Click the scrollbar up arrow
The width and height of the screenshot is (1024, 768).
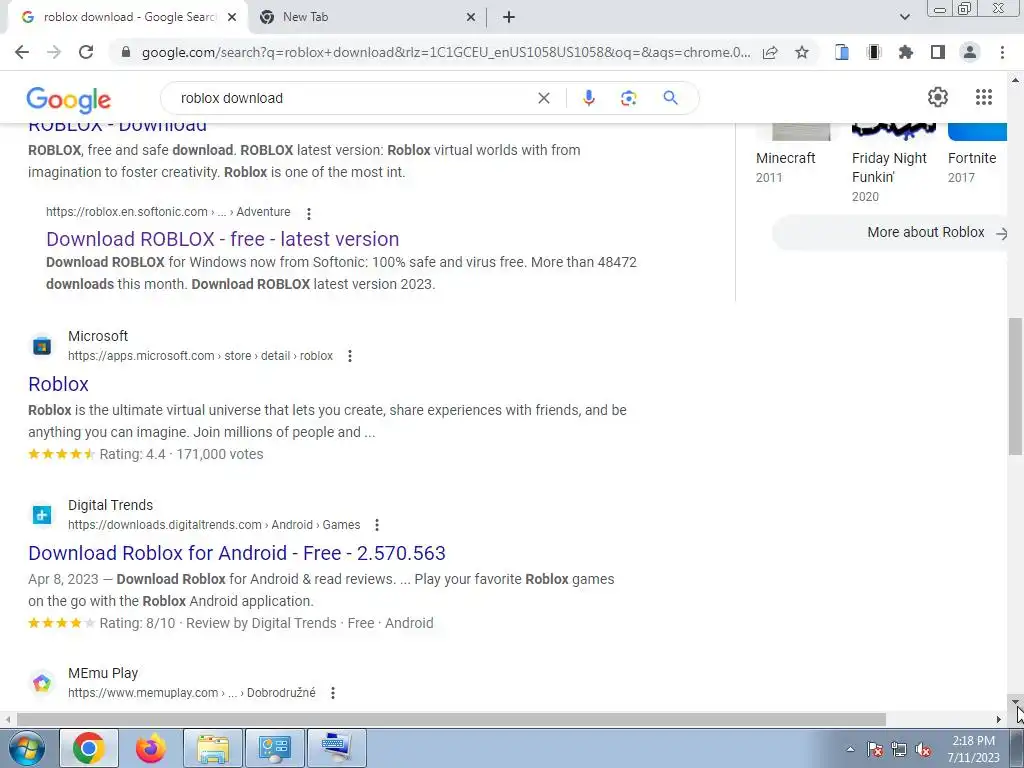click(1016, 80)
